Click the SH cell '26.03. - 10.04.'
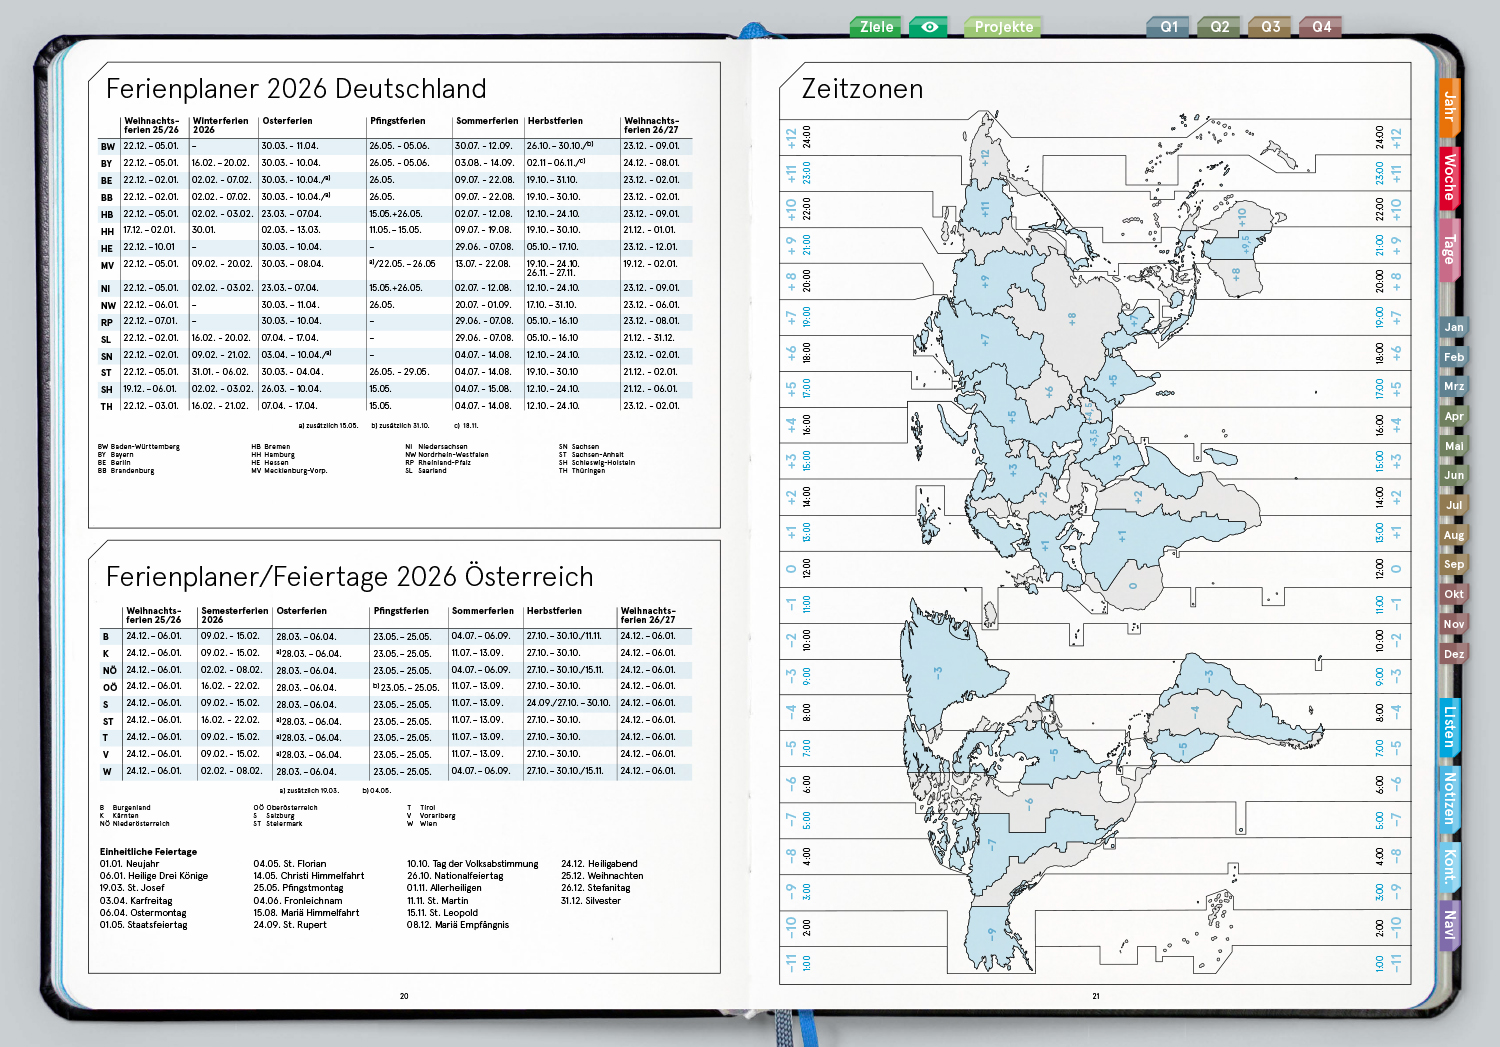Viewport: 1500px width, 1047px height. click(x=291, y=389)
